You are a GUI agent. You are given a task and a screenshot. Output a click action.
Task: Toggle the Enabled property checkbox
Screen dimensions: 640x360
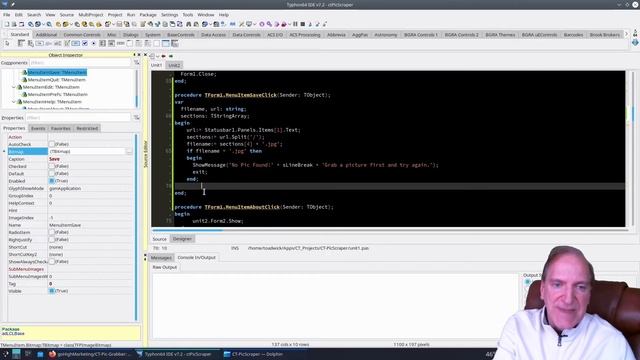tap(51, 181)
